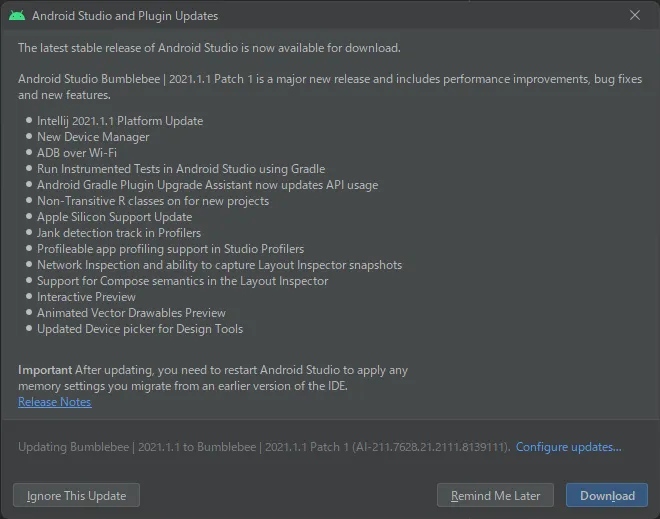
Task: Click the Non-Transitive R classes entry
Action: pyautogui.click(x=153, y=201)
